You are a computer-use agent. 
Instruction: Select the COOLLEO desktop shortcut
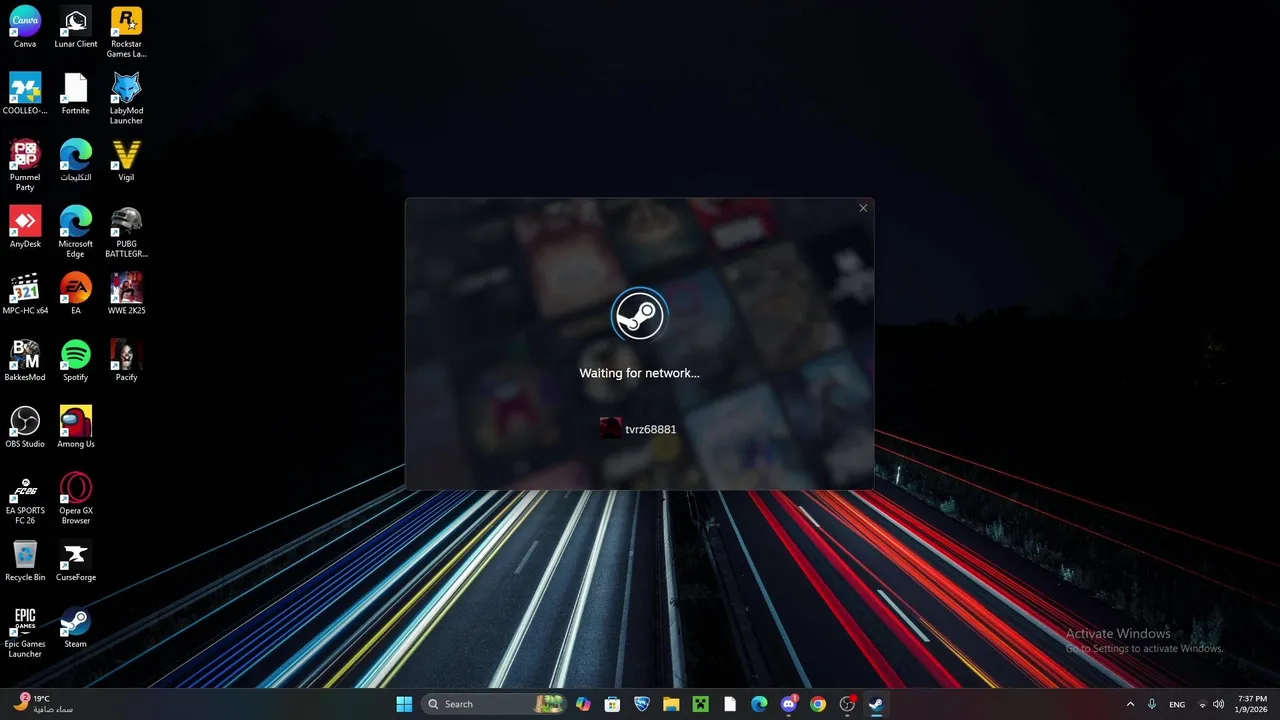click(25, 94)
